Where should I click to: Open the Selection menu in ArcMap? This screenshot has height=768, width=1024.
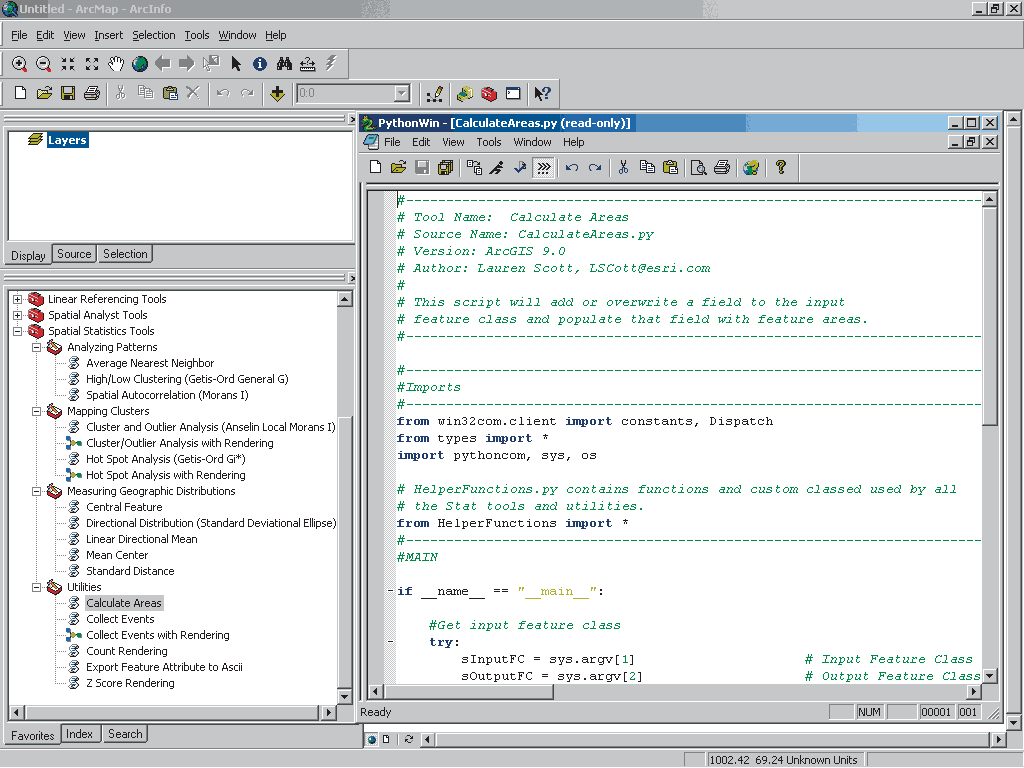coord(154,35)
